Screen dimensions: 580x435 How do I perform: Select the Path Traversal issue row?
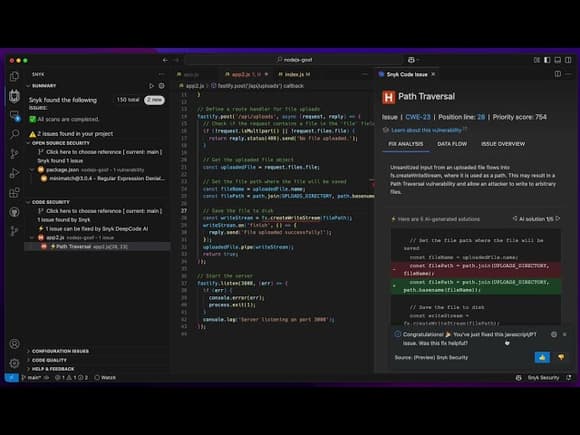(97, 246)
